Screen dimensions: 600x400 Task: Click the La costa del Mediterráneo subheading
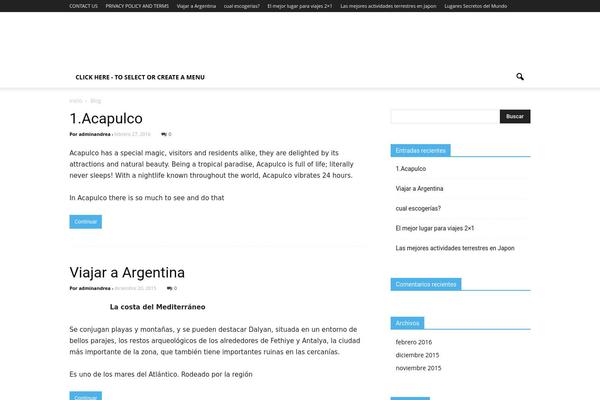tap(157, 307)
